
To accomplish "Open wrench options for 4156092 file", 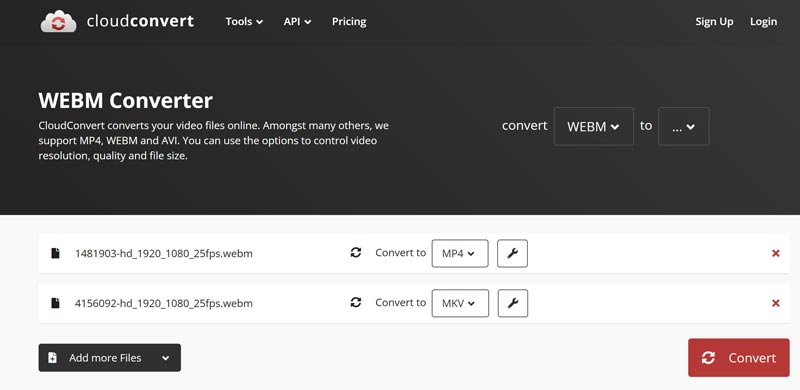I will (512, 303).
